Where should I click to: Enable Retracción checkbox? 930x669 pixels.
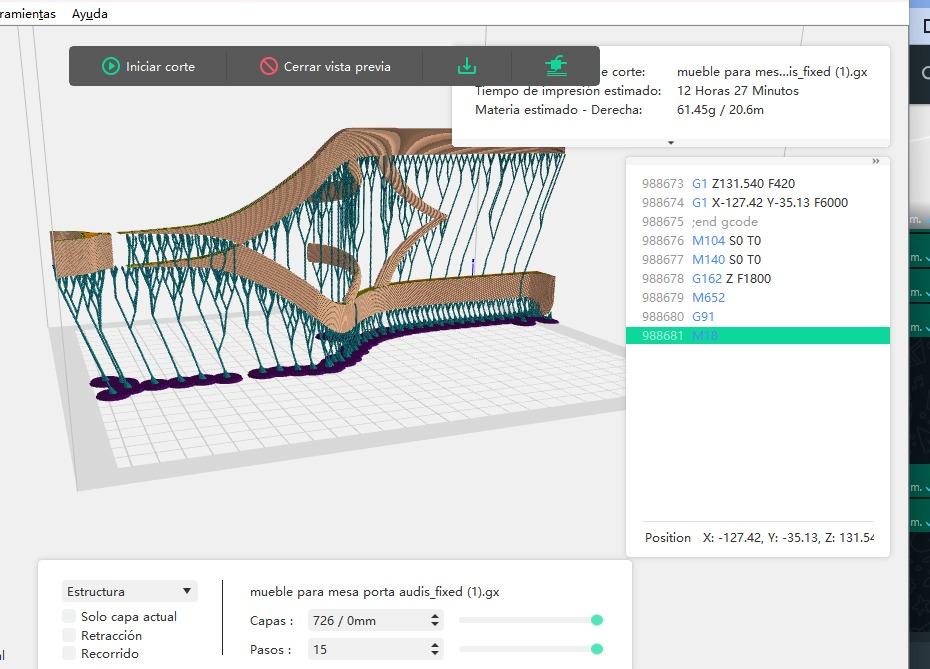[69, 635]
